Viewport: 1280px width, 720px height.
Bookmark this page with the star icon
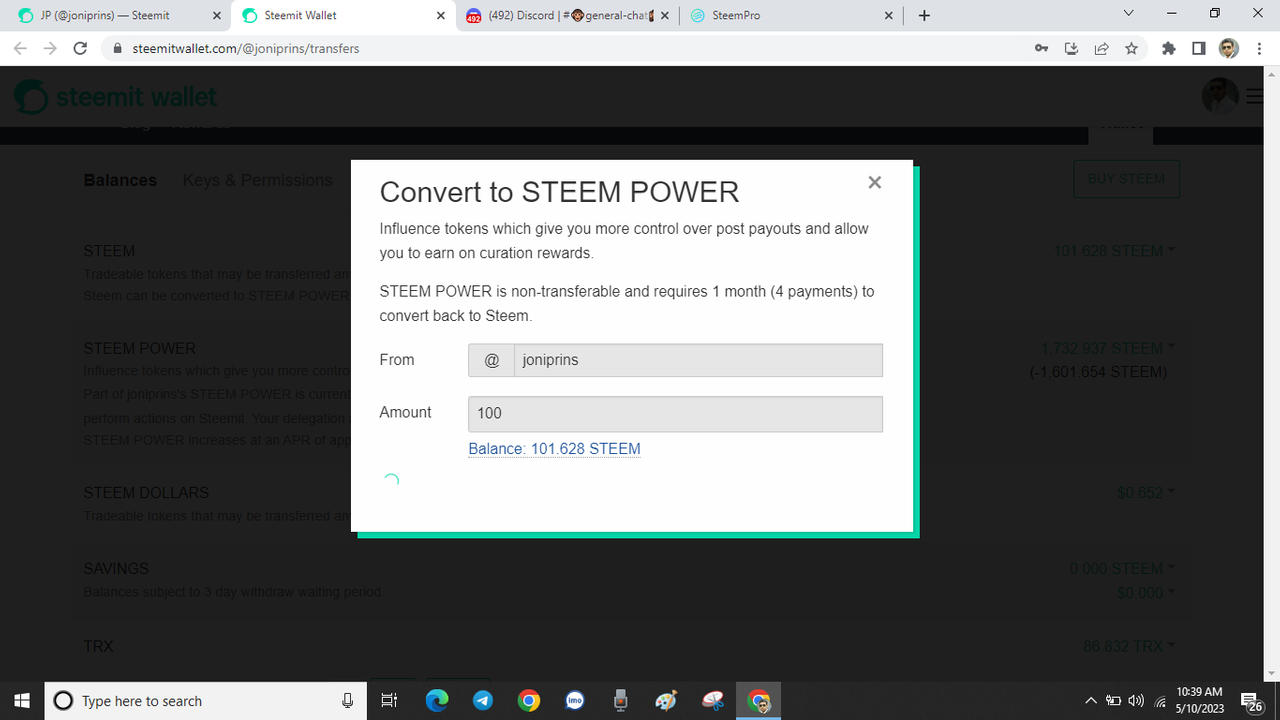click(x=1131, y=48)
